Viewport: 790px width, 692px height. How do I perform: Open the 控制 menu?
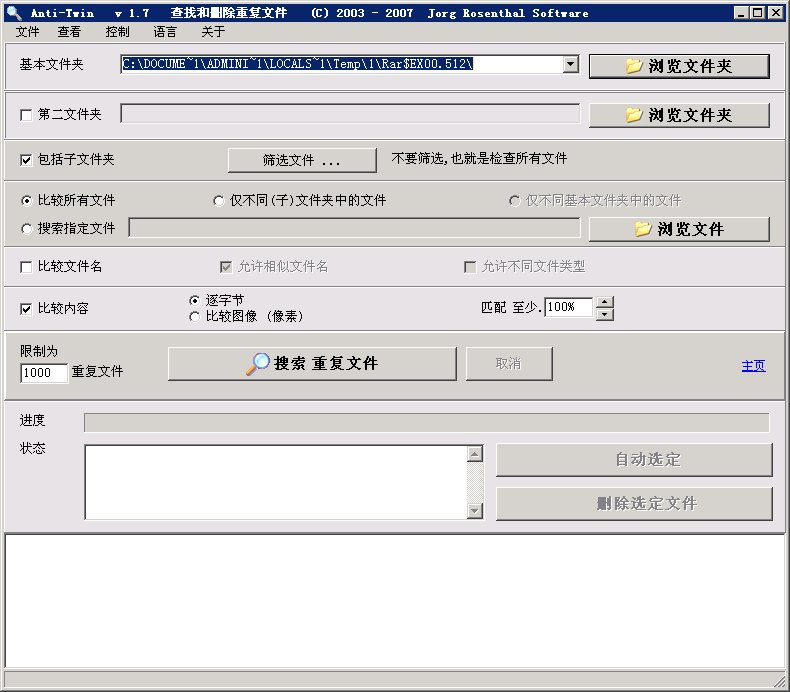tap(117, 32)
